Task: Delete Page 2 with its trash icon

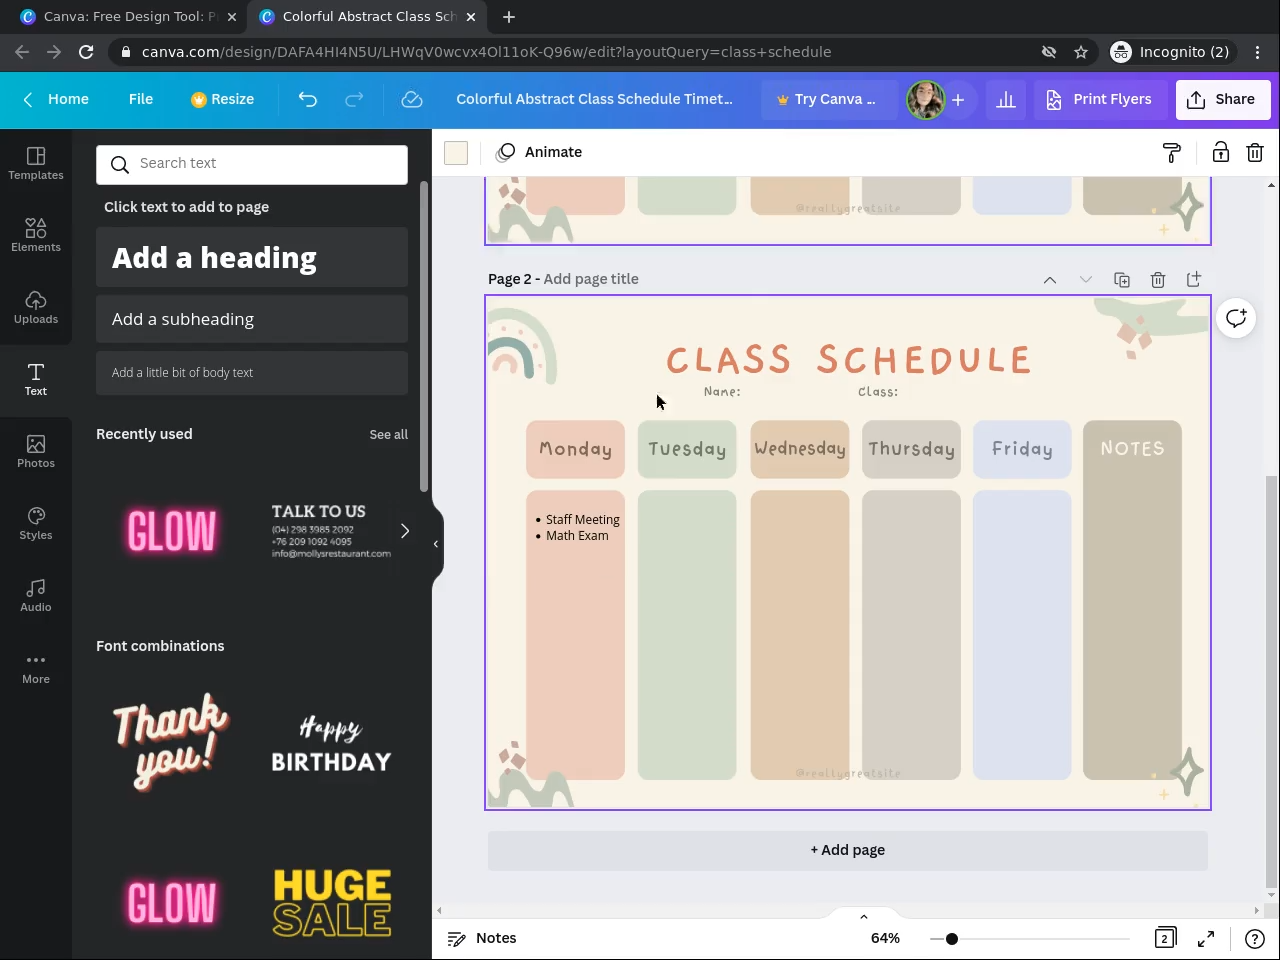Action: click(1158, 280)
